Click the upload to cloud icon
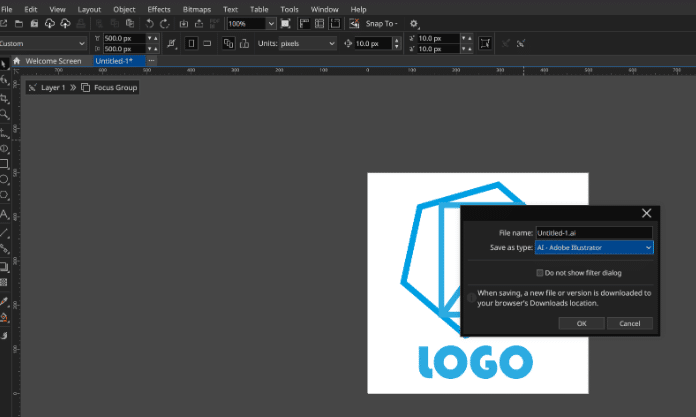 click(65, 24)
